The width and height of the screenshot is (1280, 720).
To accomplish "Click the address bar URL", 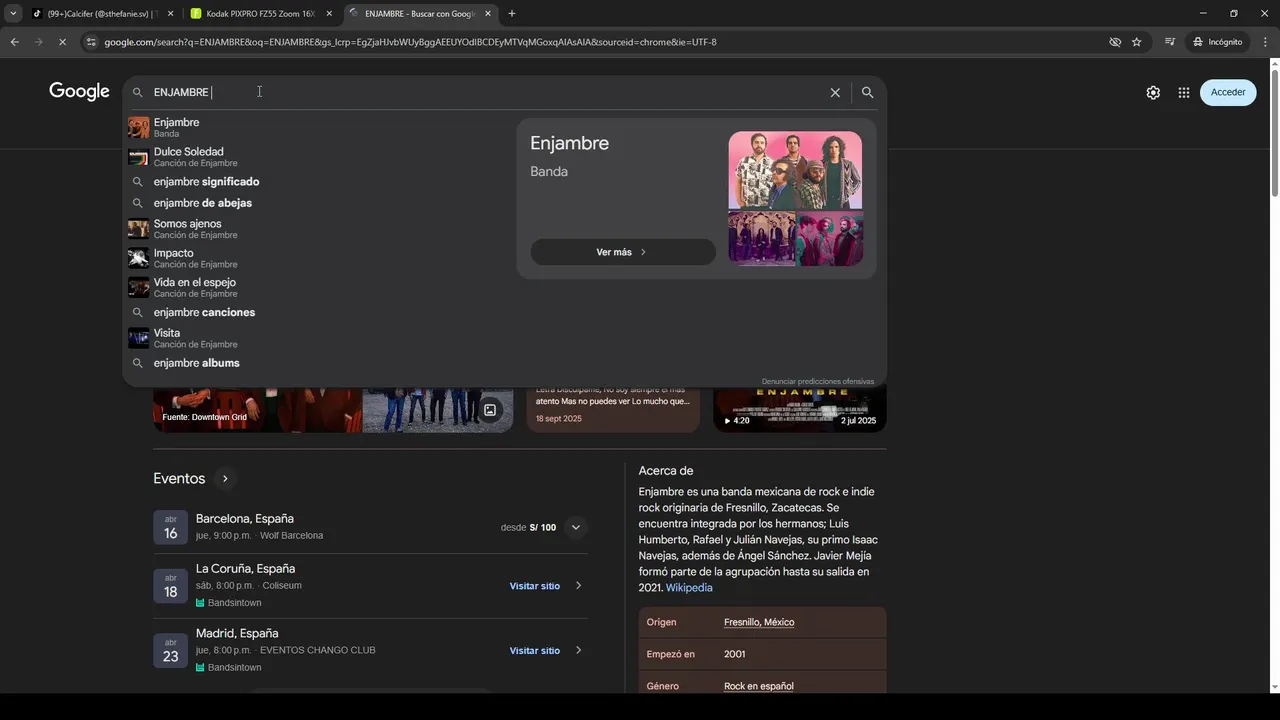I will click(x=410, y=42).
